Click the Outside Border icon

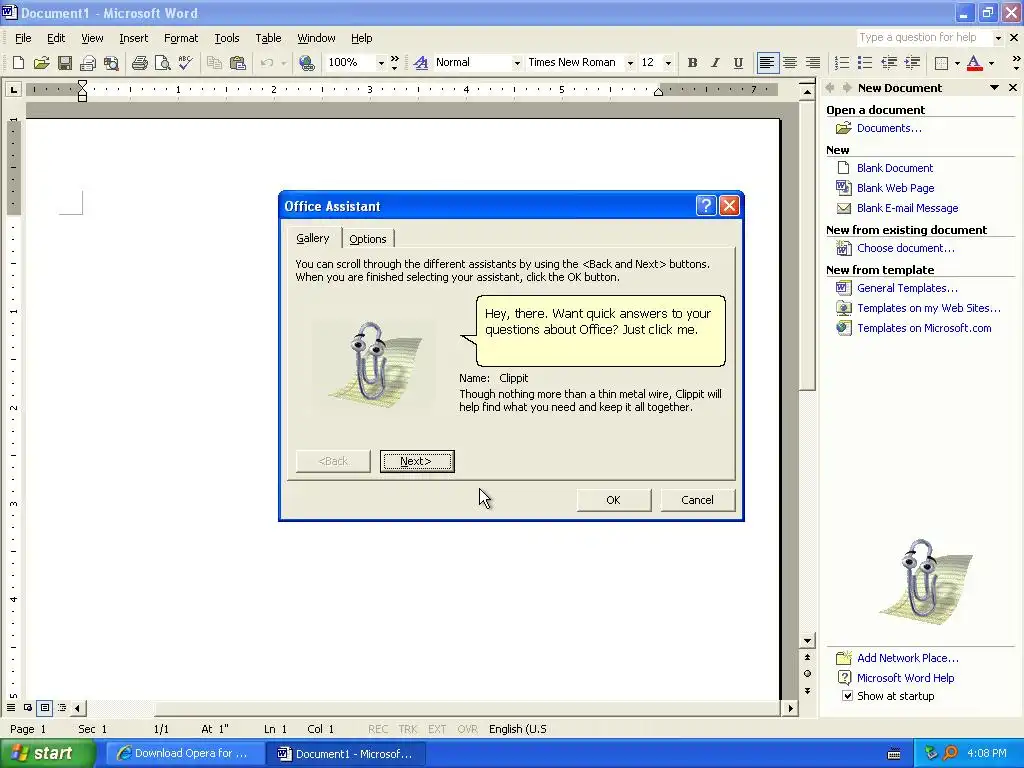942,63
